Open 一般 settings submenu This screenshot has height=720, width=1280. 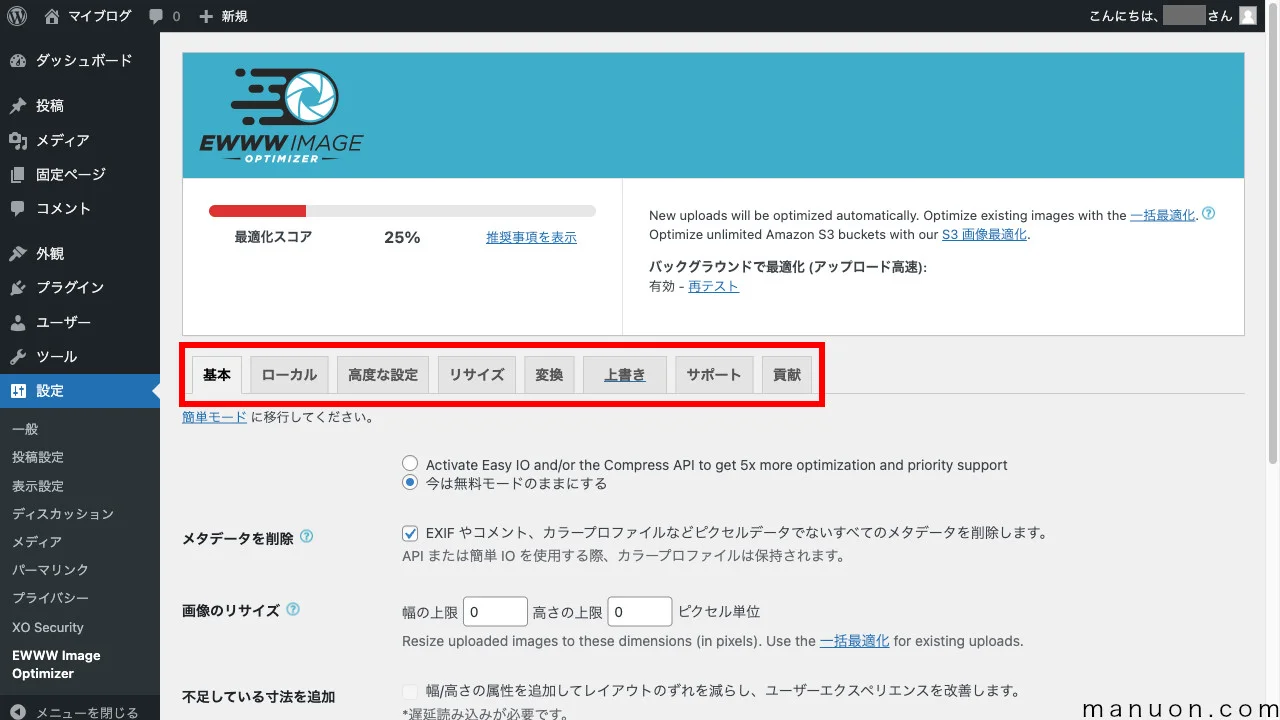pos(80,429)
